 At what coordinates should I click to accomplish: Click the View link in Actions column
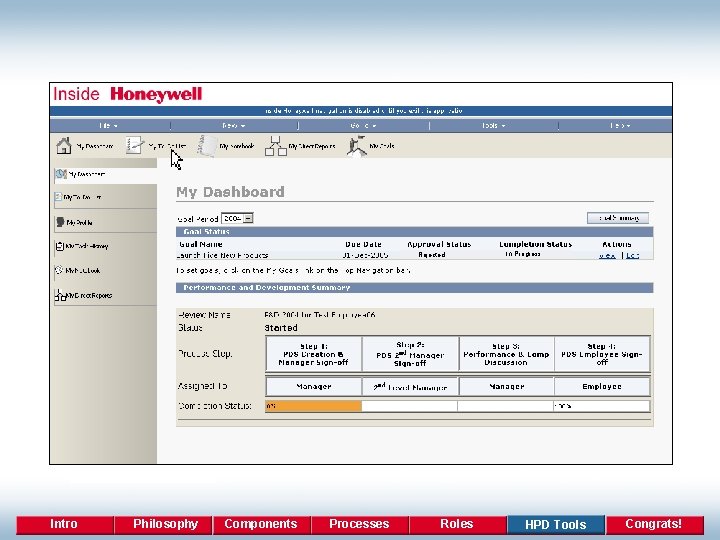[607, 255]
